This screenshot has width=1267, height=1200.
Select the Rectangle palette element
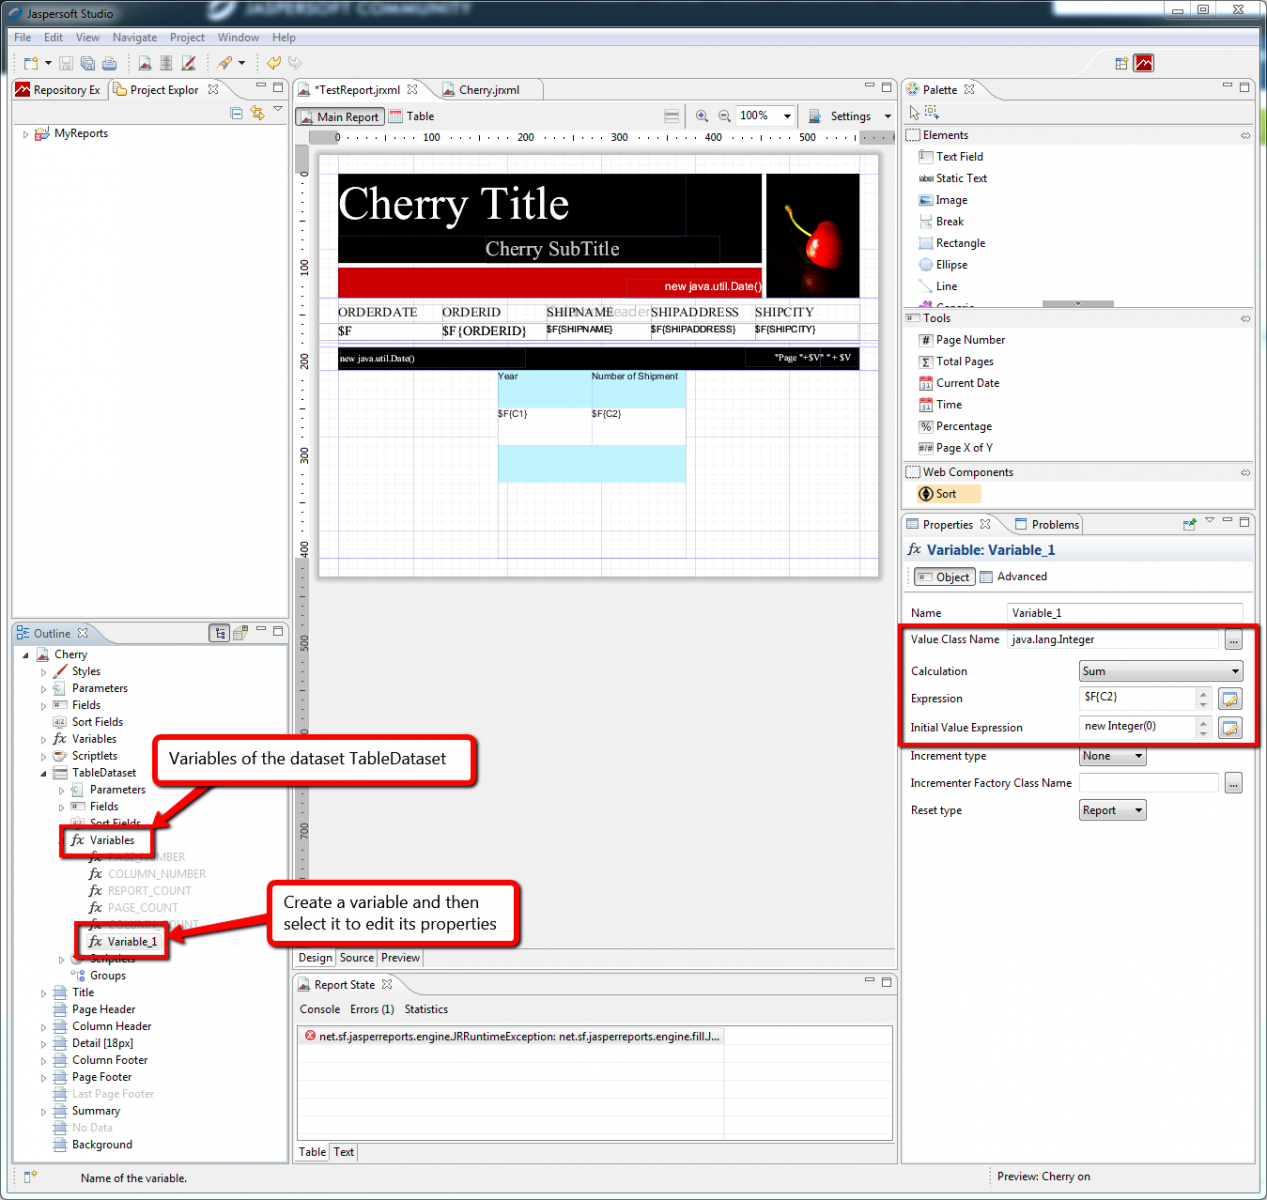coord(952,243)
